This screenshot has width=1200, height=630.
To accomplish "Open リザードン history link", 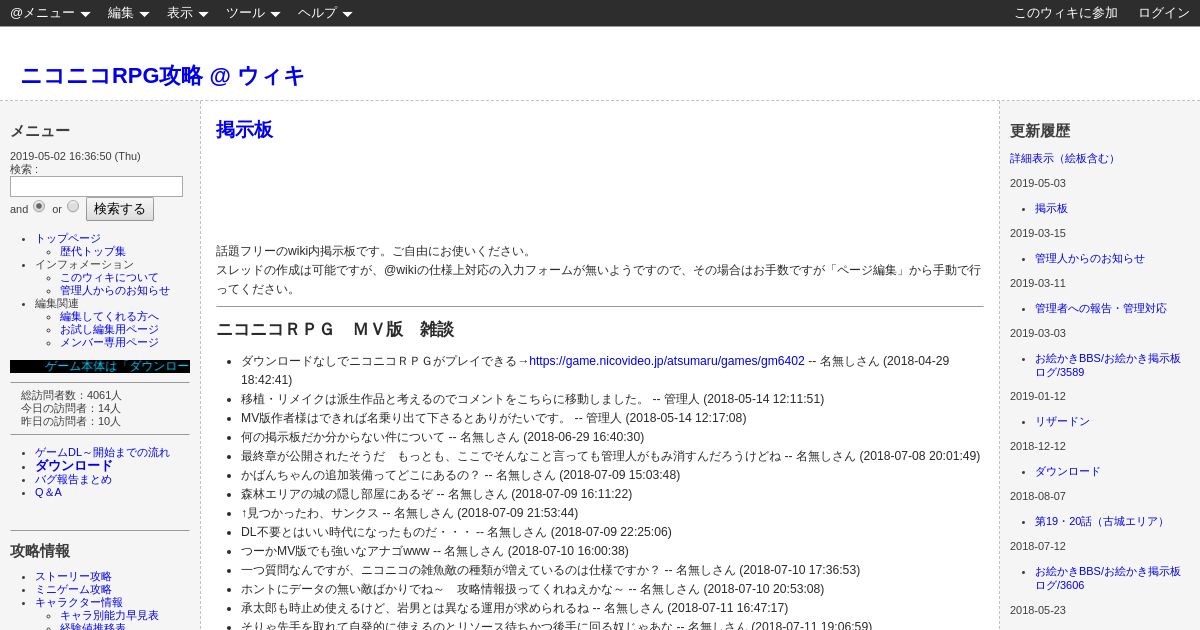I will click(1062, 421).
